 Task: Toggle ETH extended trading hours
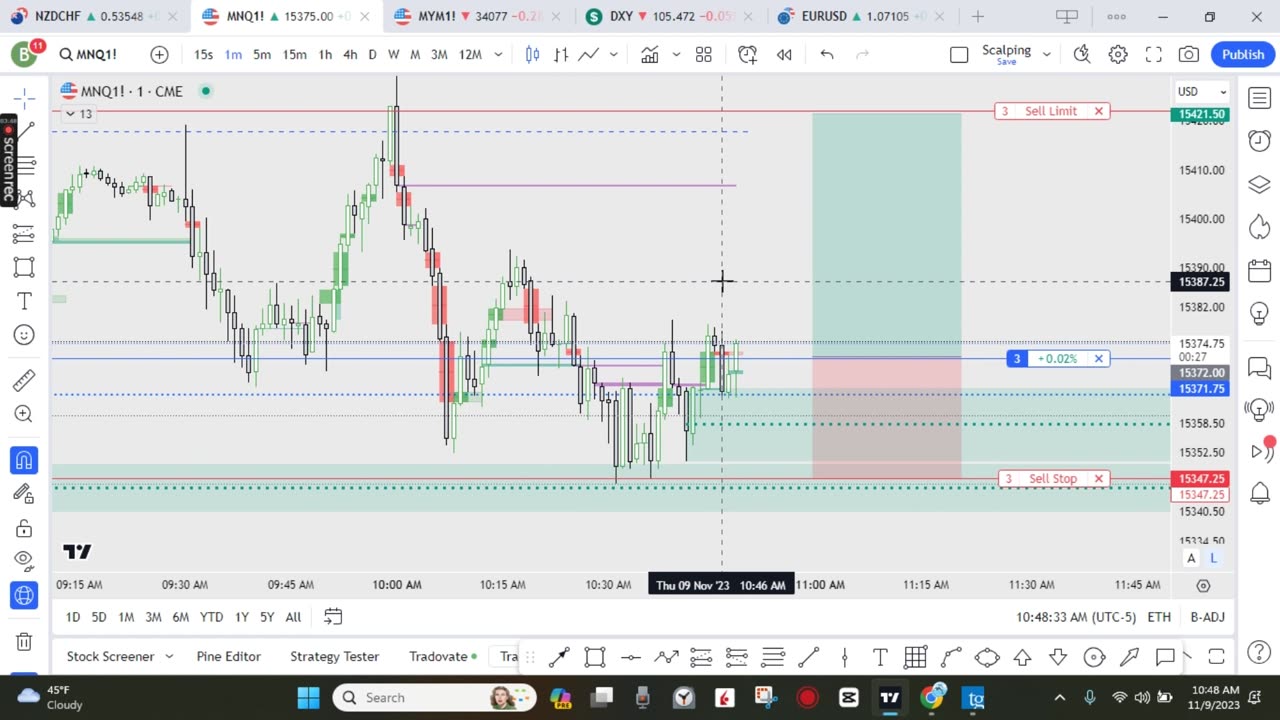pos(1159,617)
